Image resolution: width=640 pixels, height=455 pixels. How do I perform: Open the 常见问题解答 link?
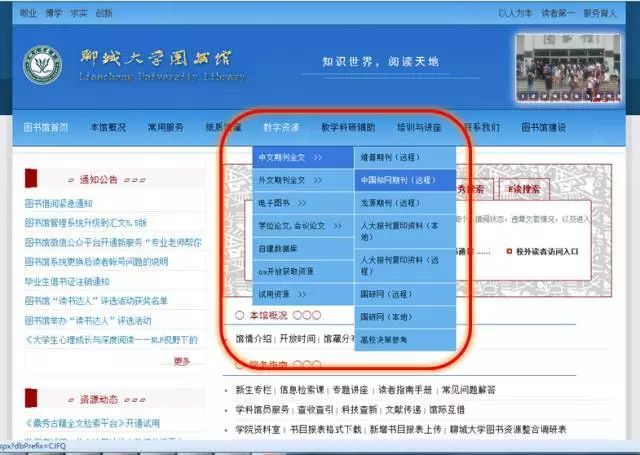point(469,390)
